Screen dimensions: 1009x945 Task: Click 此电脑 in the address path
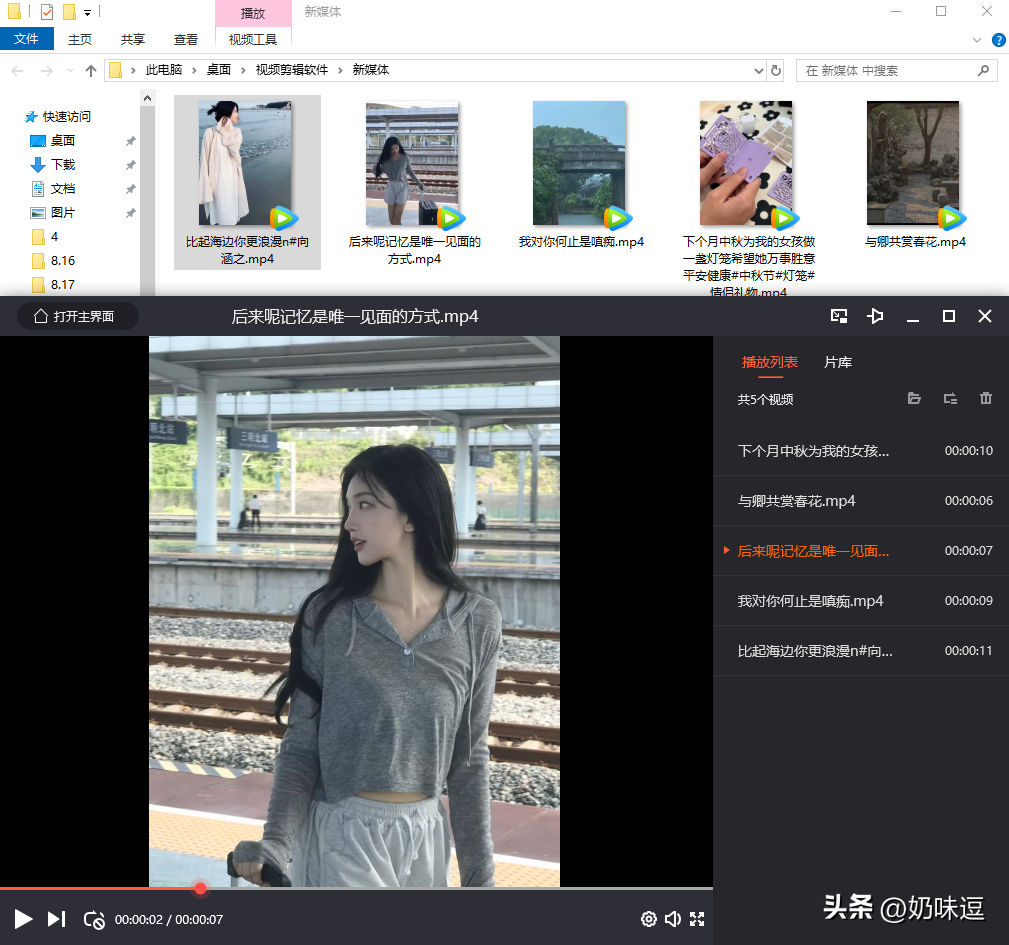pyautogui.click(x=163, y=69)
